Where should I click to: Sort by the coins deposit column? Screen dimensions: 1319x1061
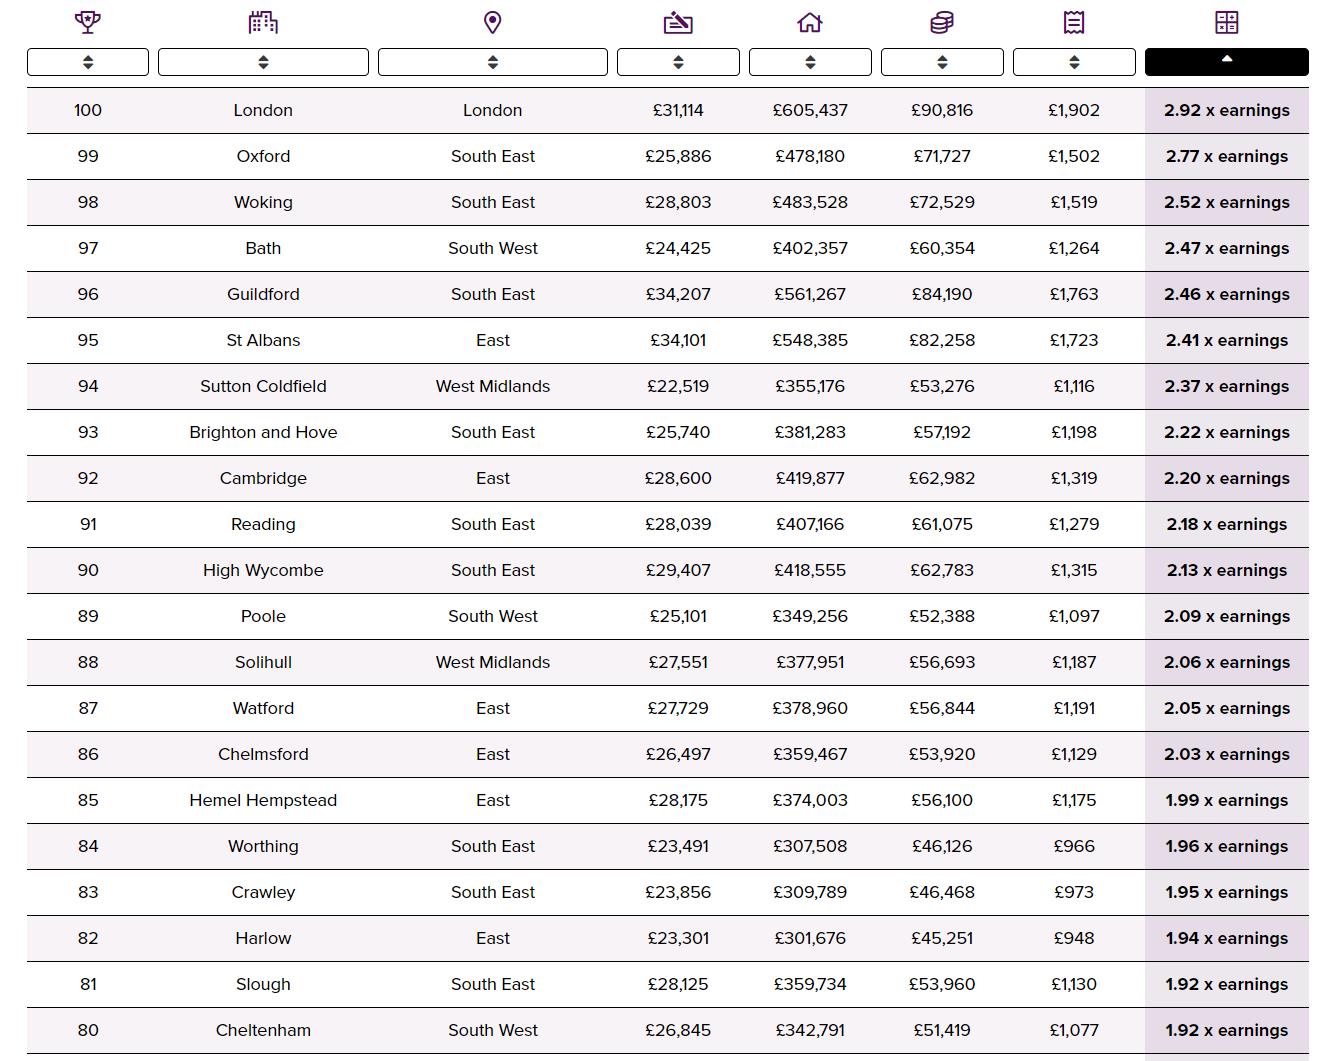(x=942, y=62)
